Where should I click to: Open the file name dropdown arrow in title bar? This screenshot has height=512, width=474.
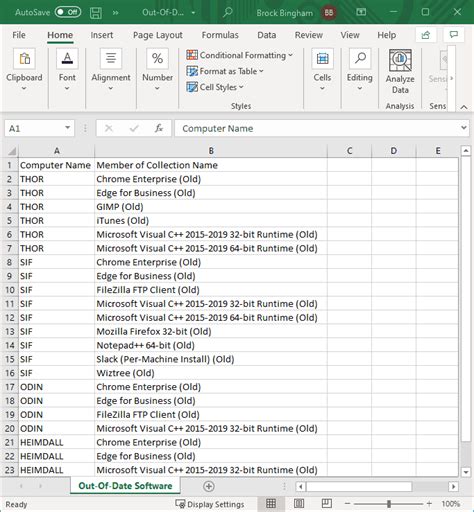pyautogui.click(x=193, y=13)
